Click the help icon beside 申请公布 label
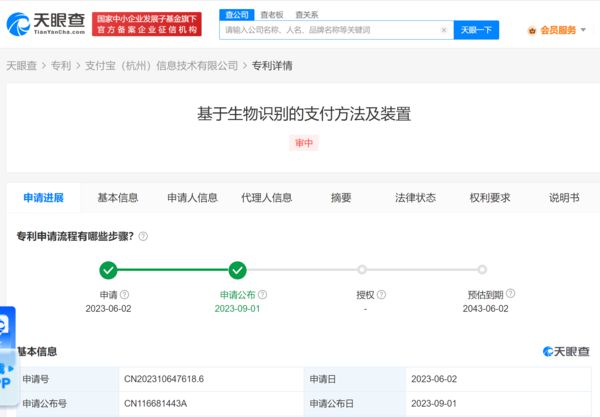The height and width of the screenshot is (417, 600). [x=262, y=295]
